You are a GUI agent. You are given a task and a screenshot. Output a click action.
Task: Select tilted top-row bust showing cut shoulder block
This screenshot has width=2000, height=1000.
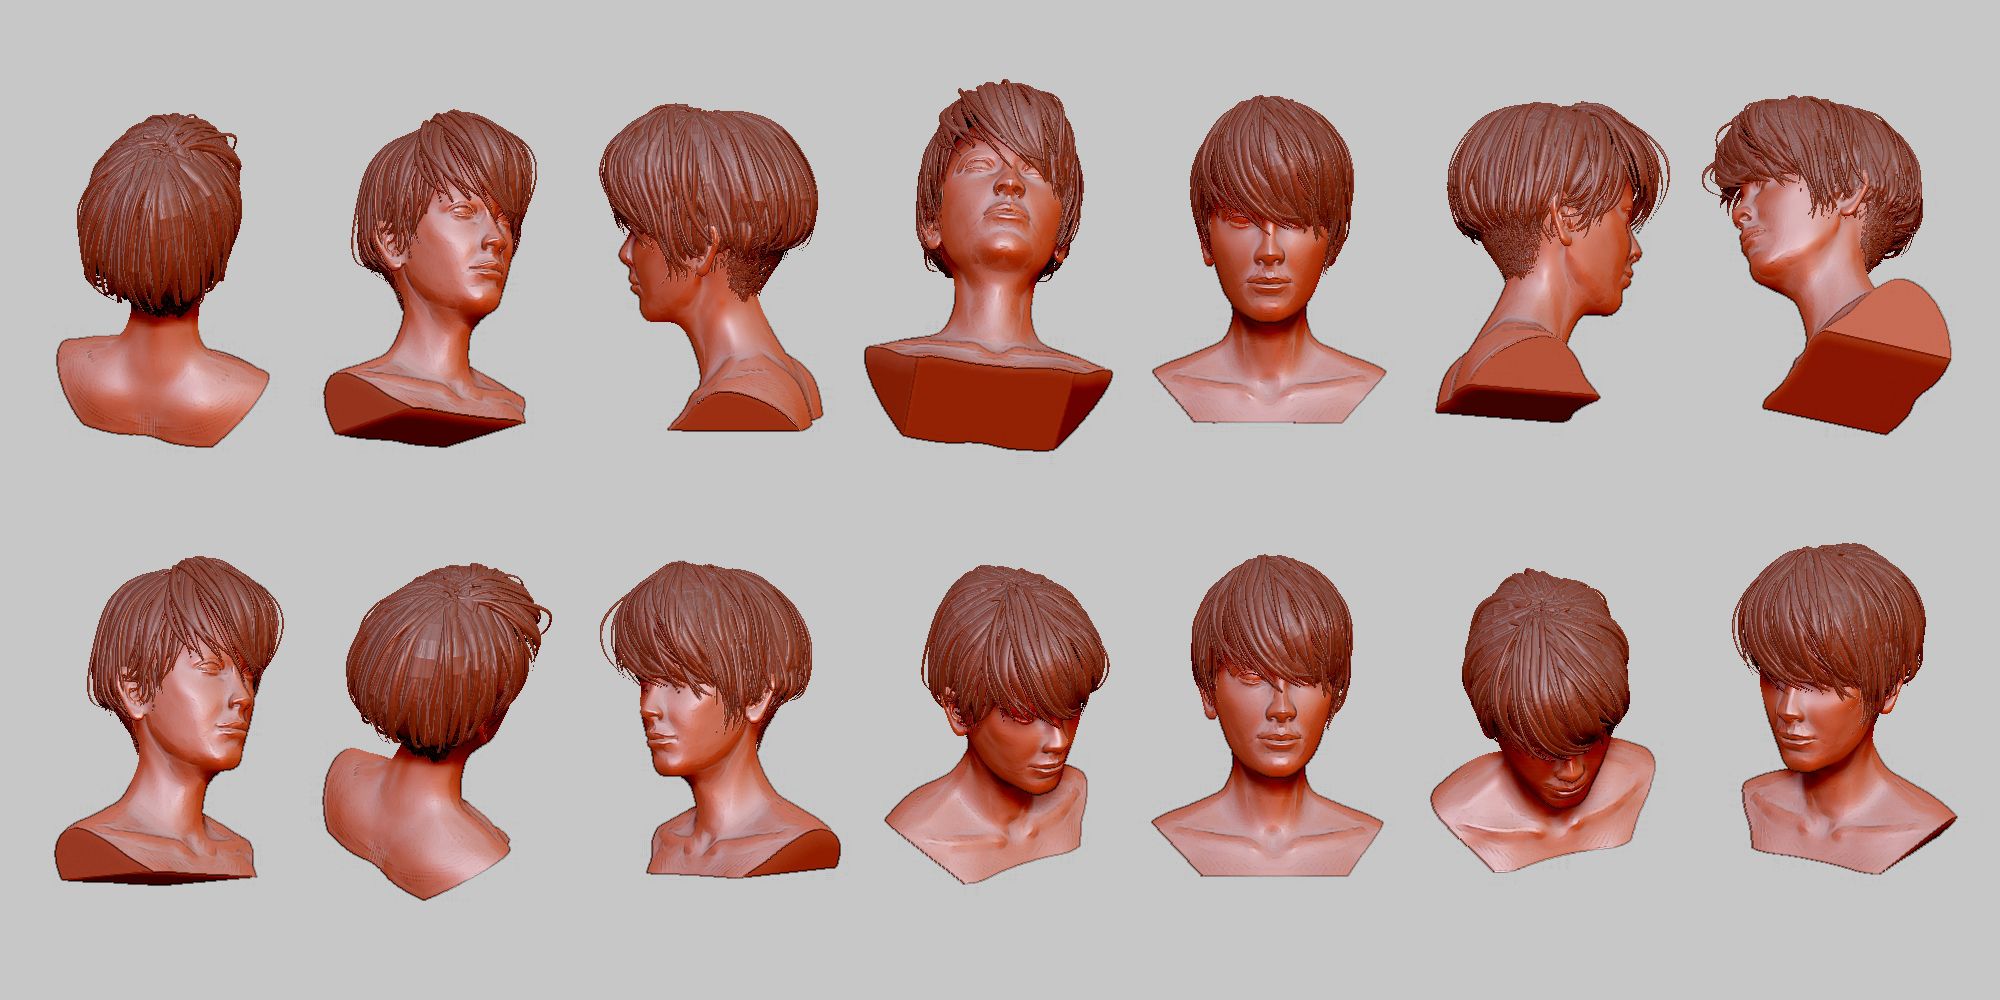1828,266
